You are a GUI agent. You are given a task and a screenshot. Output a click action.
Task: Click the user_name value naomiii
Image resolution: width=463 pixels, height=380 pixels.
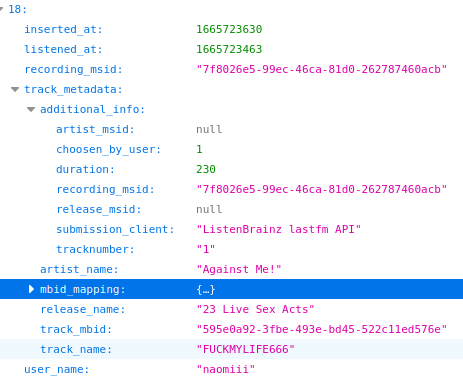pyautogui.click(x=226, y=369)
